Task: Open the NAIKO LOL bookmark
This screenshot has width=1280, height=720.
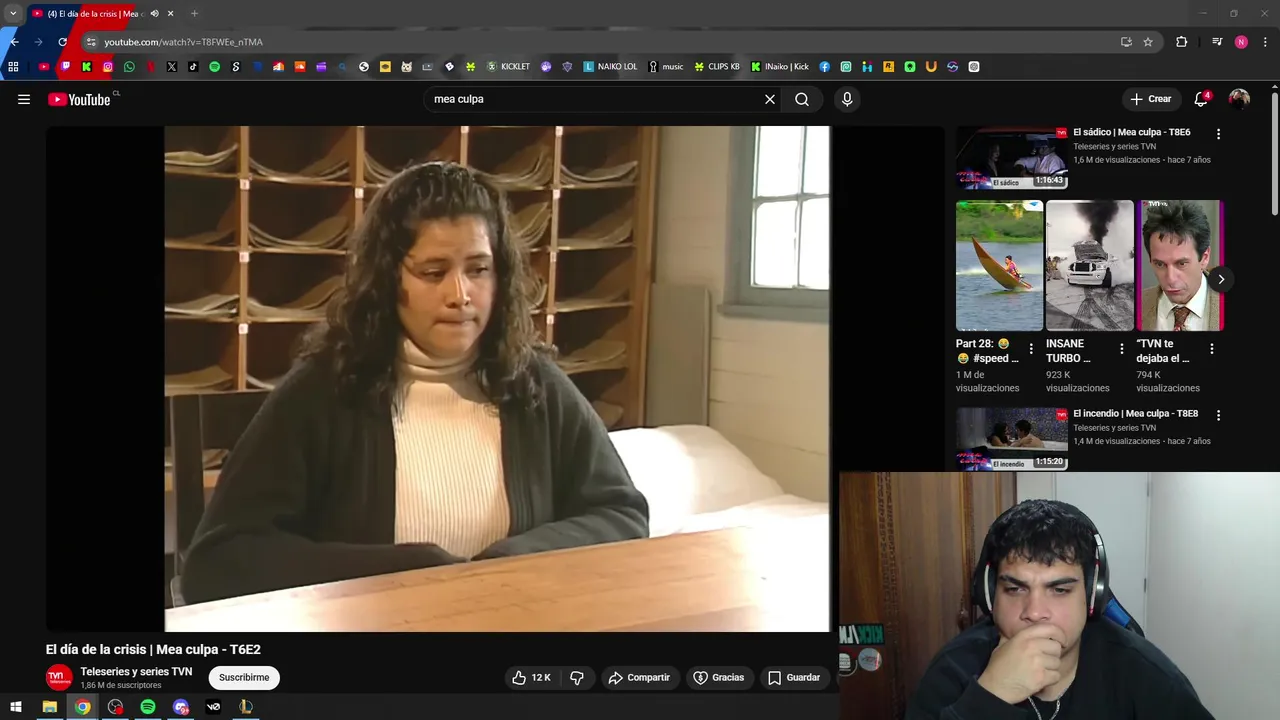Action: coord(610,67)
